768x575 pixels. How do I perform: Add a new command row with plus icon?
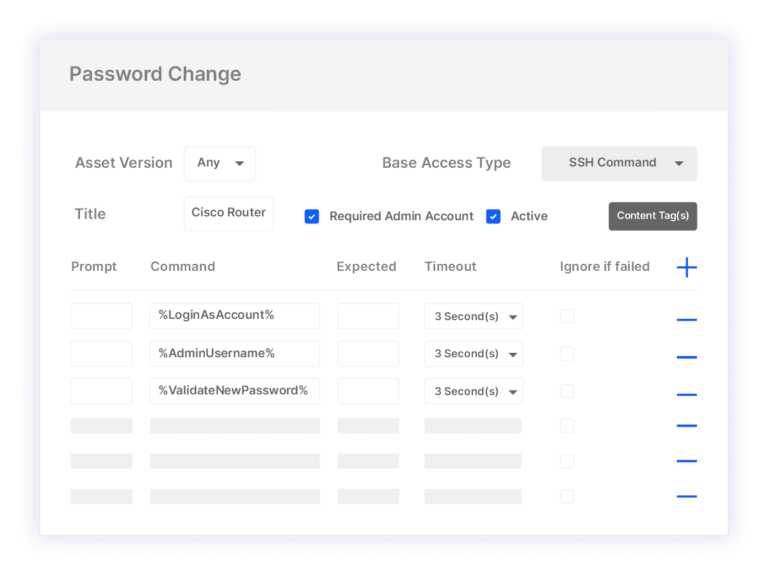pos(687,267)
